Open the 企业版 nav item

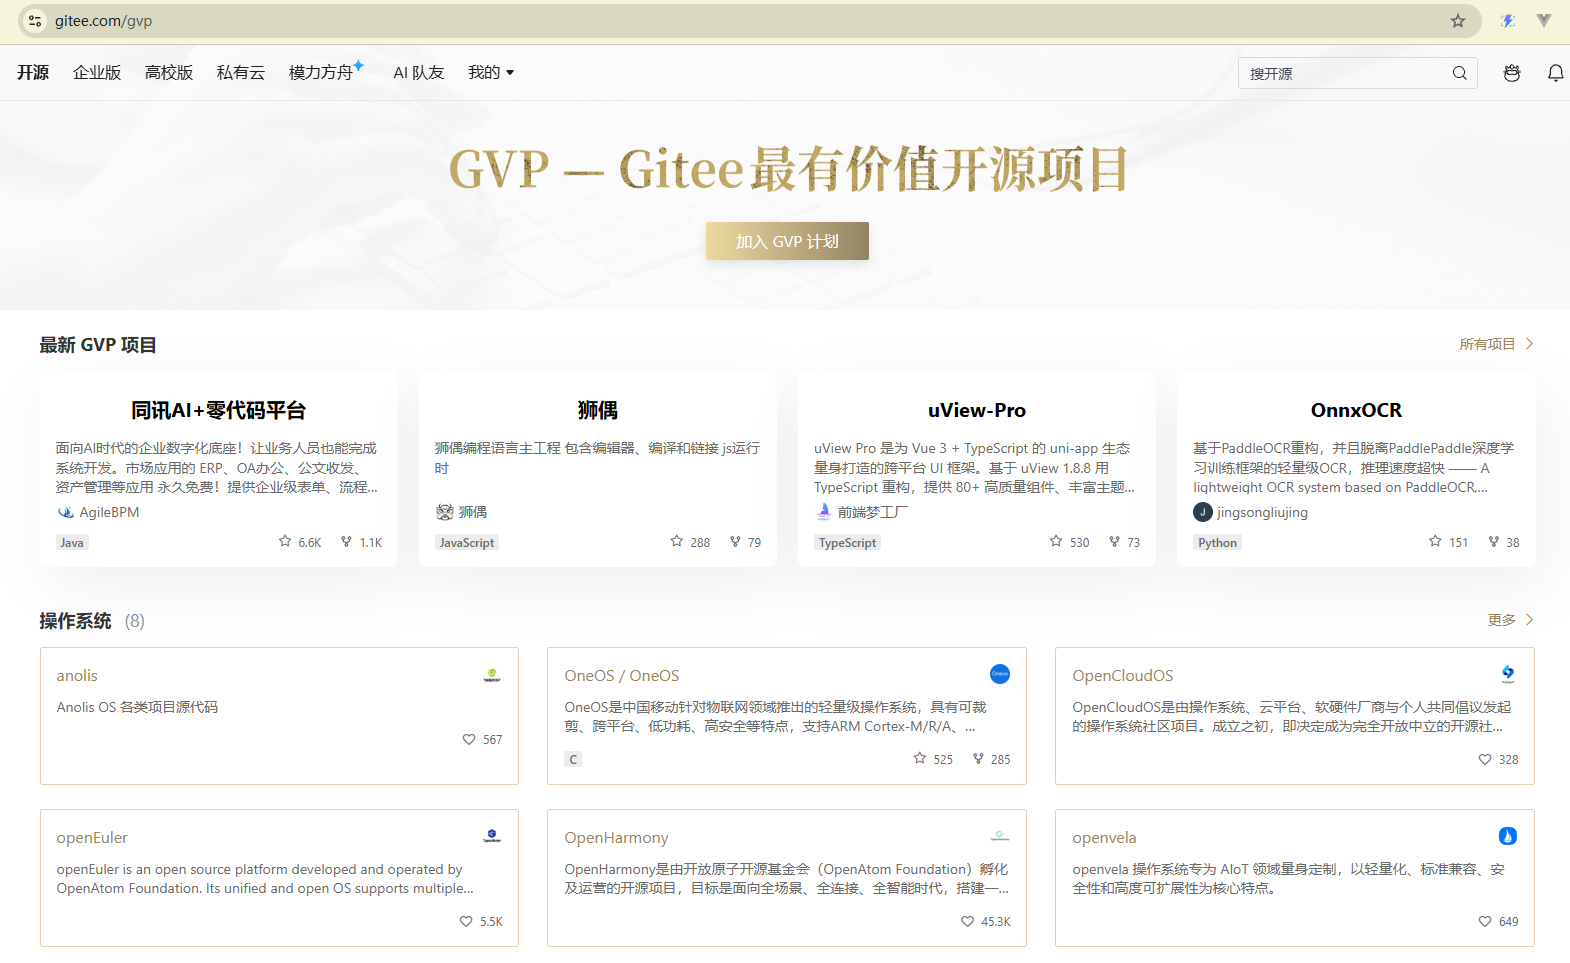pos(97,73)
